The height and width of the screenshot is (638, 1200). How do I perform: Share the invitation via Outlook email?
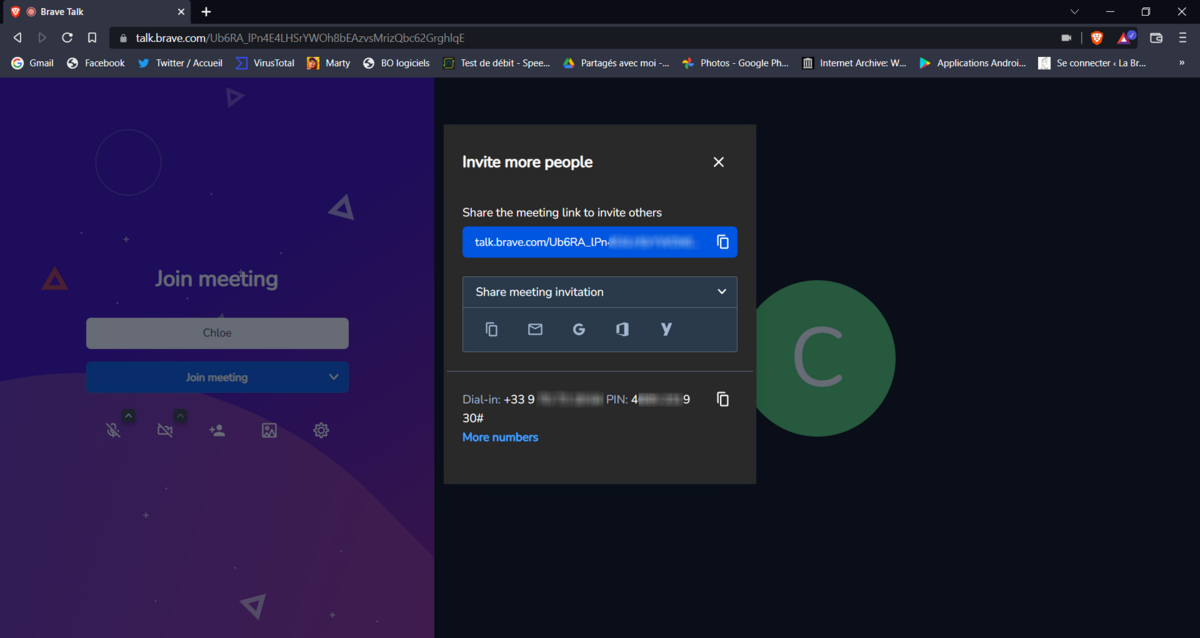click(622, 329)
